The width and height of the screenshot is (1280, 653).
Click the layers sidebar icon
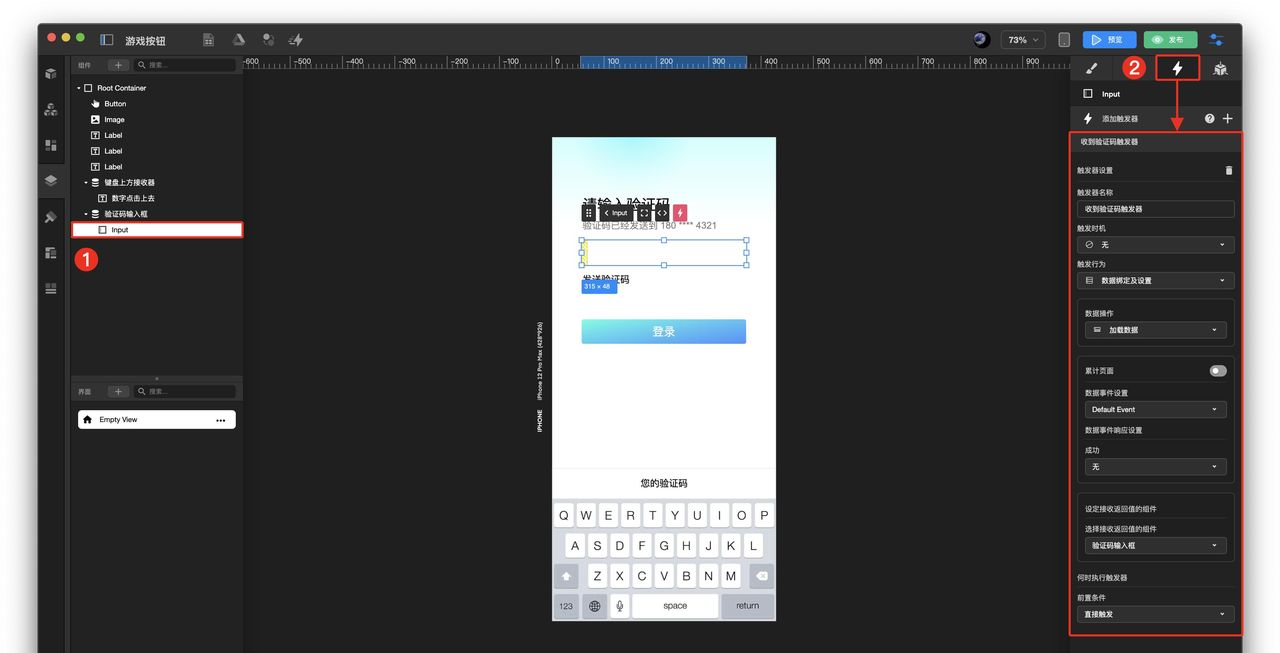click(51, 181)
